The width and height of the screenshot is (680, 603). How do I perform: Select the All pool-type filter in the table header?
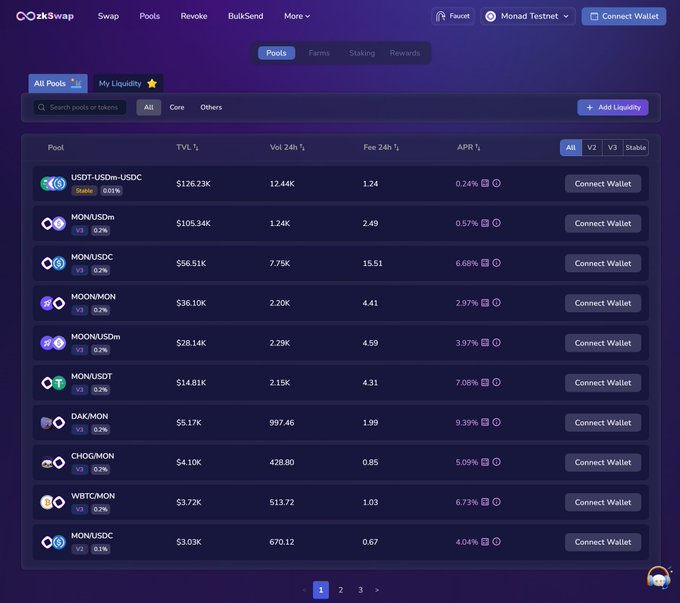click(571, 147)
